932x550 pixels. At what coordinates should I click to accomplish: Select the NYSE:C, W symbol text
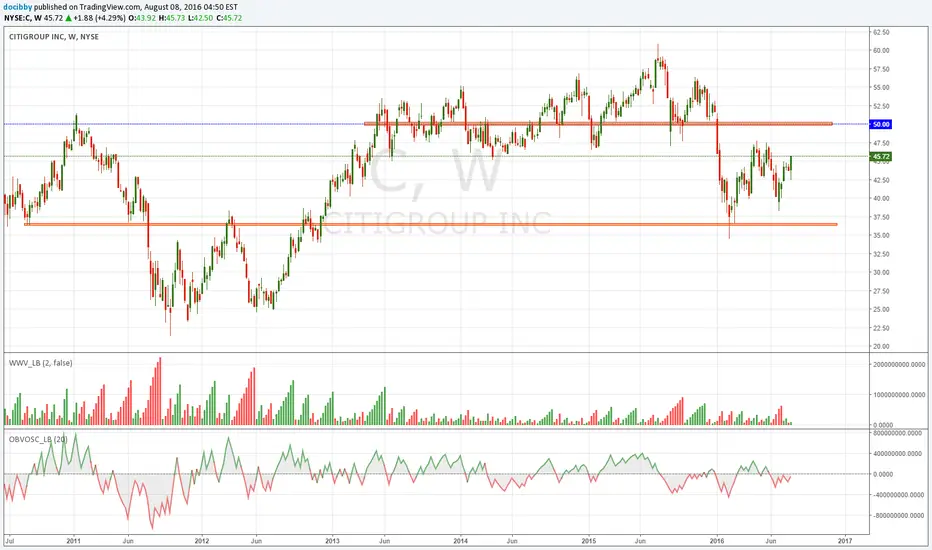[x=24, y=18]
